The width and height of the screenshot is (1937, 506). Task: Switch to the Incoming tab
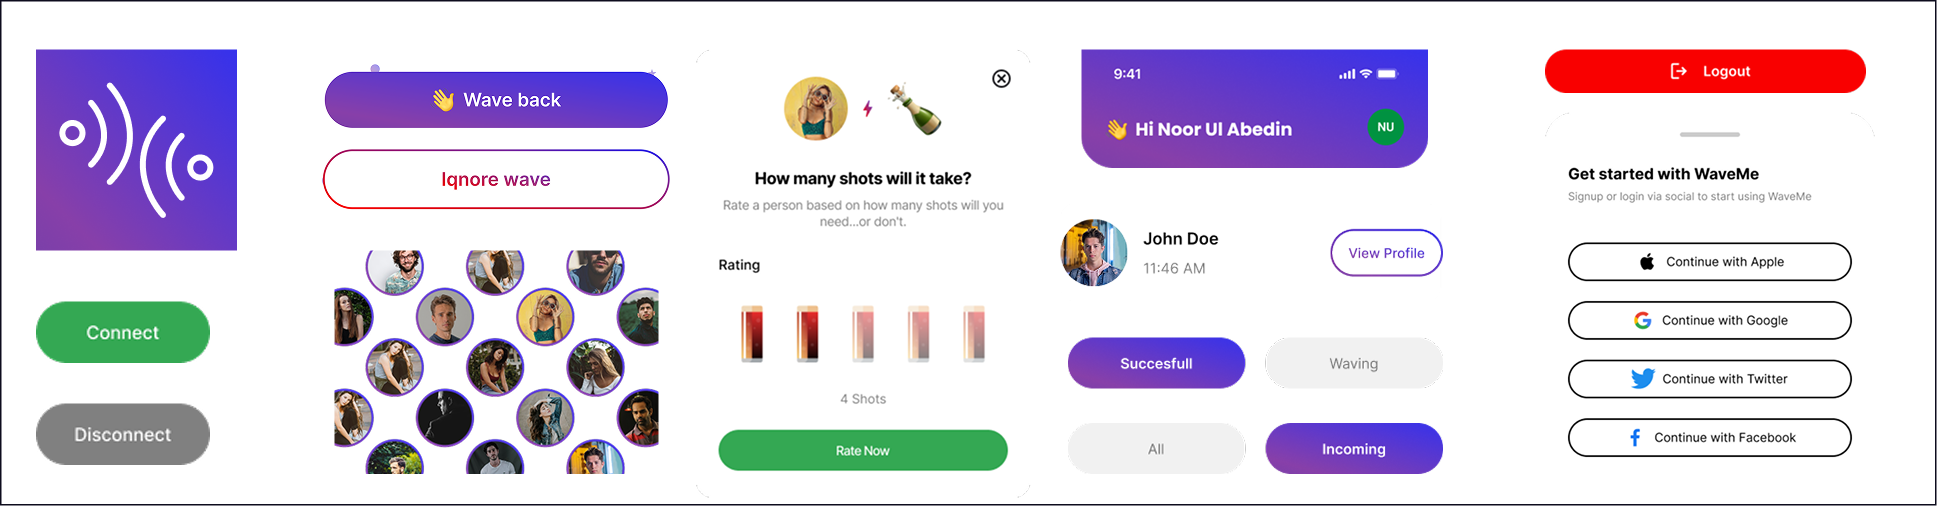click(1353, 449)
